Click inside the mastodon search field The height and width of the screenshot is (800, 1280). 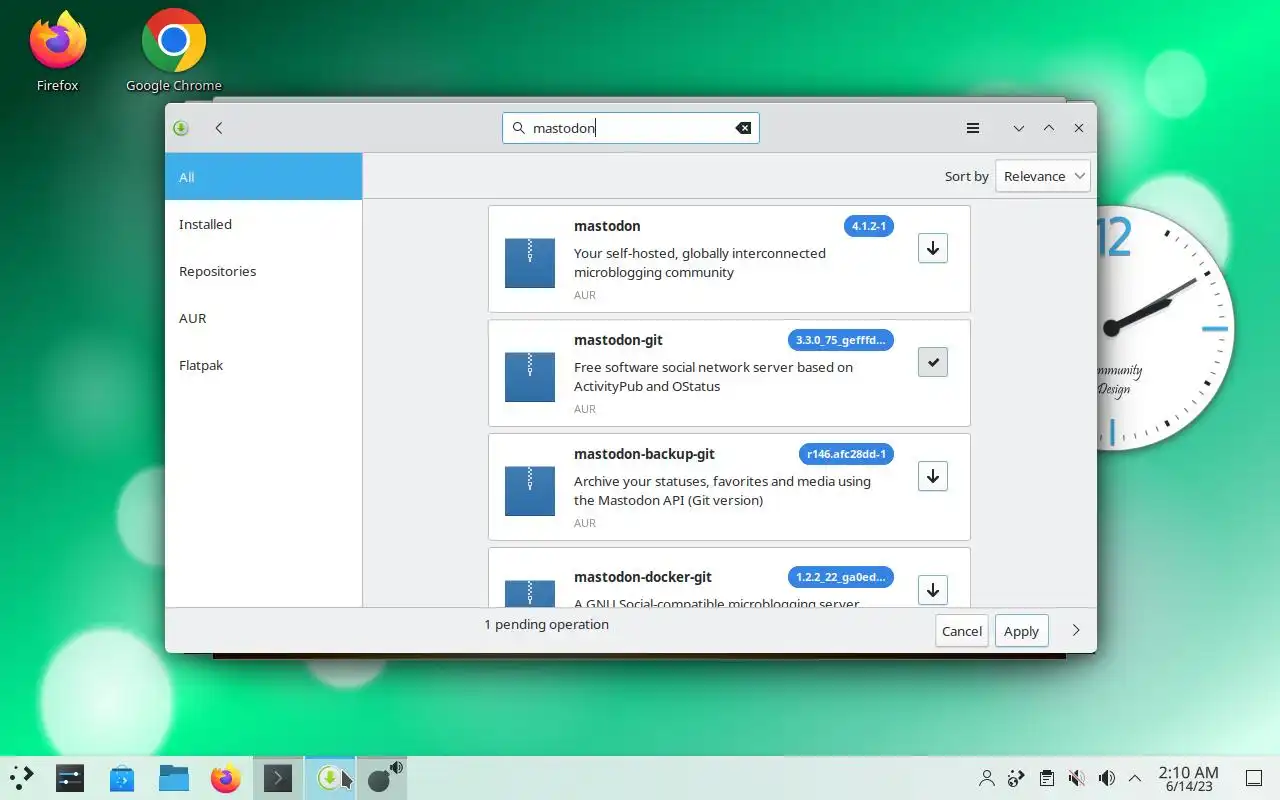click(x=630, y=128)
